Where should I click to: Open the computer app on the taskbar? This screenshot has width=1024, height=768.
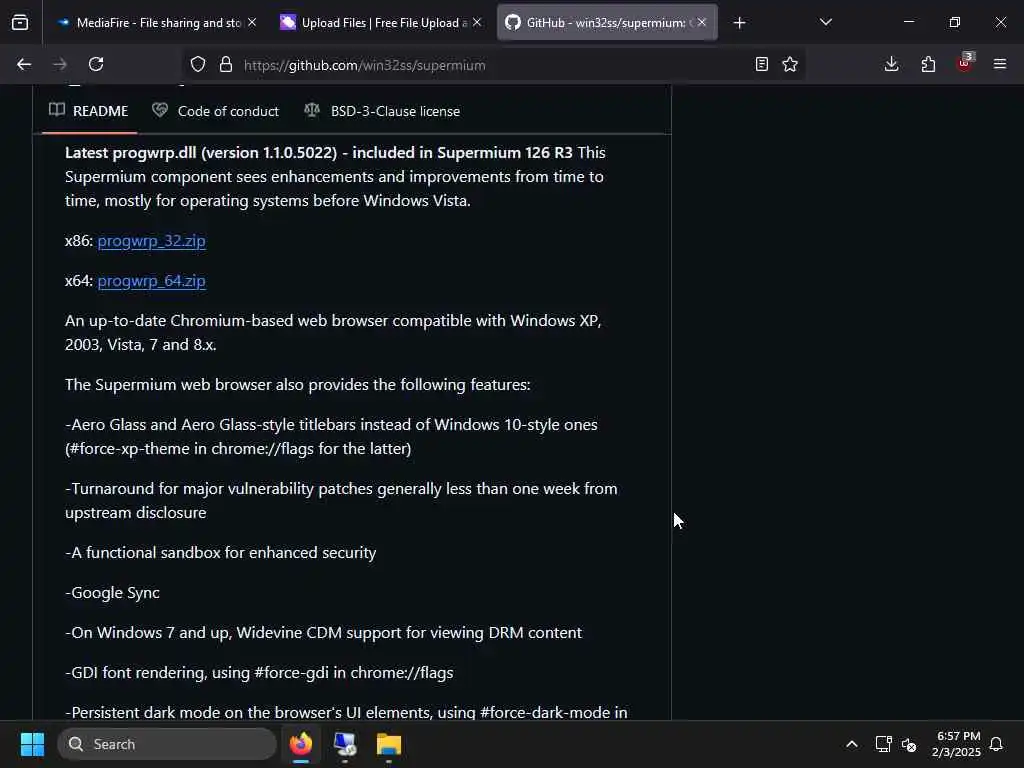(345, 744)
